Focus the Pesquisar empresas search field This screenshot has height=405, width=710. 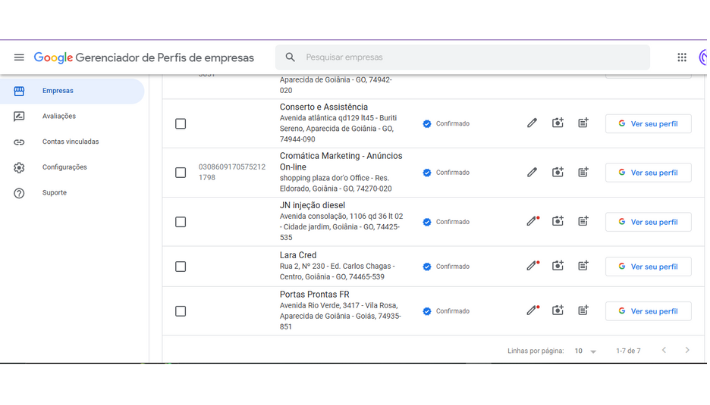[462, 57]
